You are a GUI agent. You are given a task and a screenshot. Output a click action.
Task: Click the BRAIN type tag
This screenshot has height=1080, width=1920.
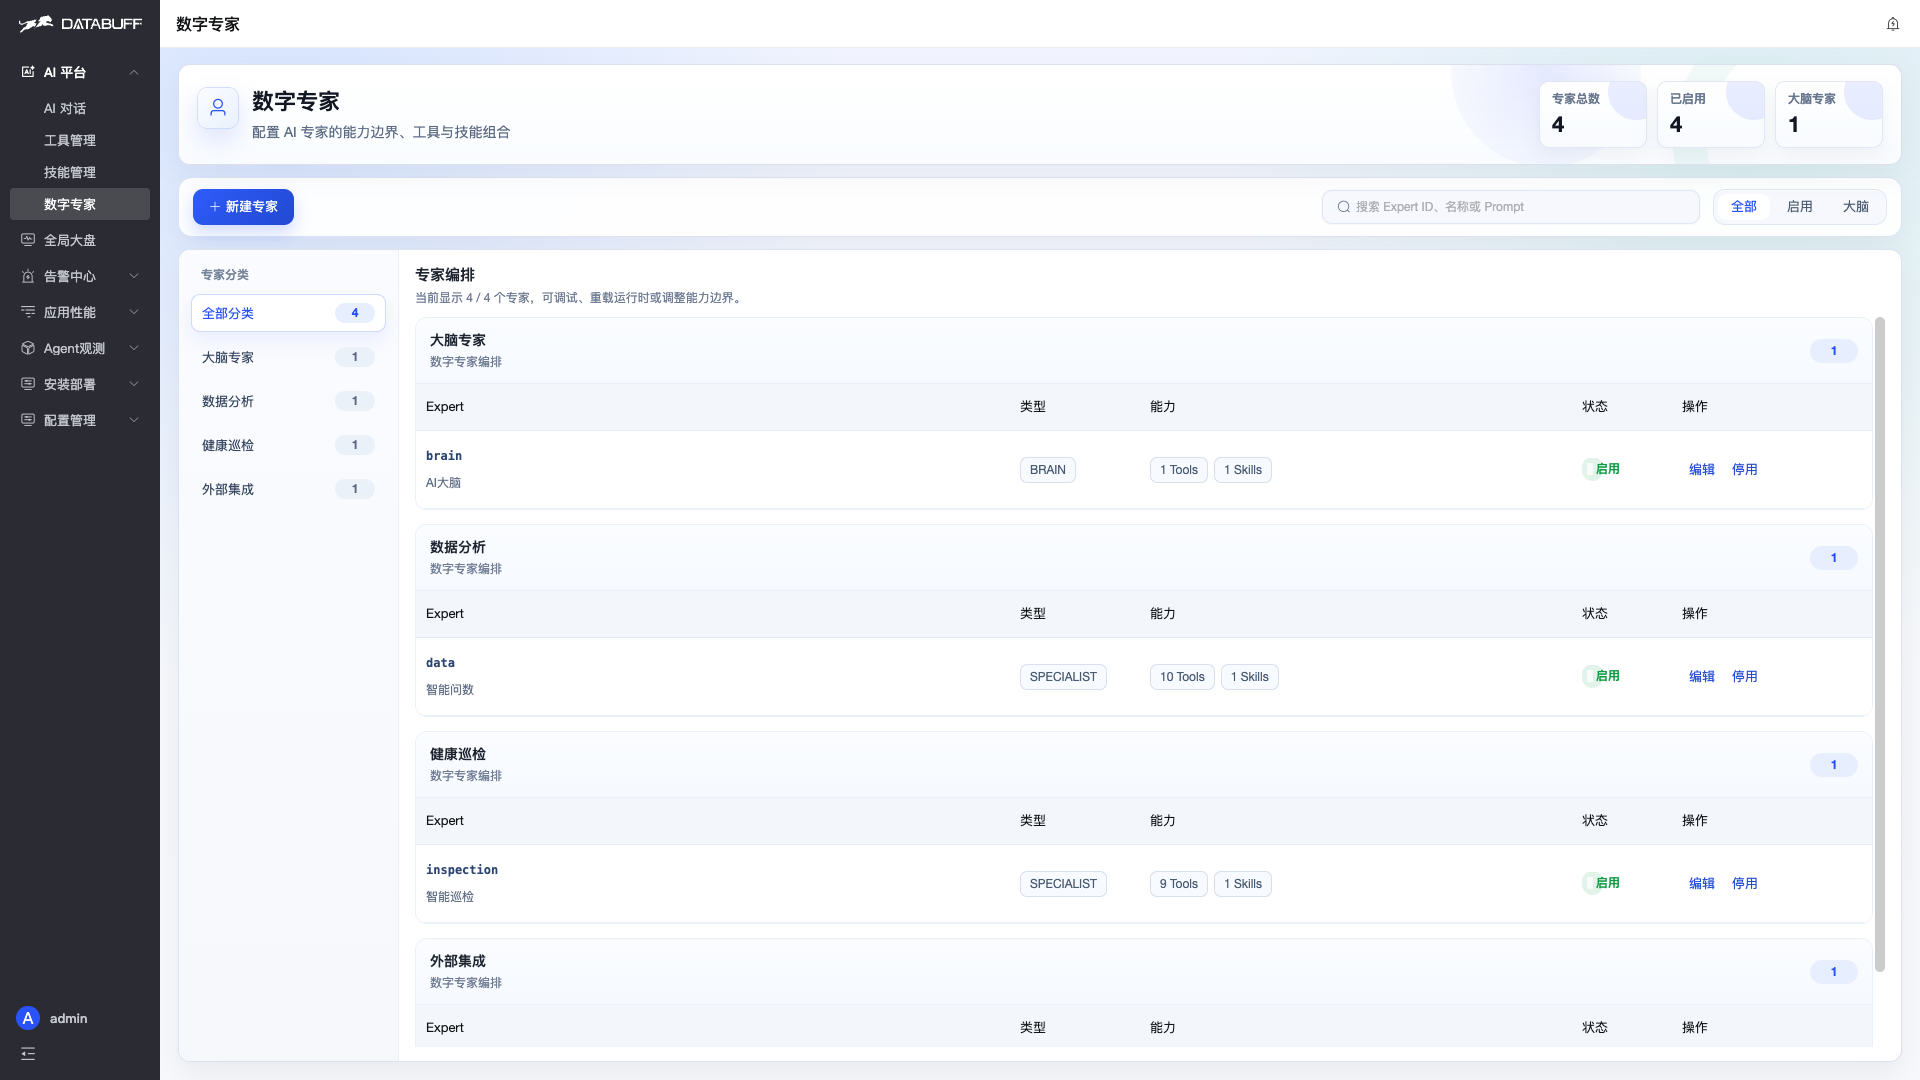[x=1048, y=470]
